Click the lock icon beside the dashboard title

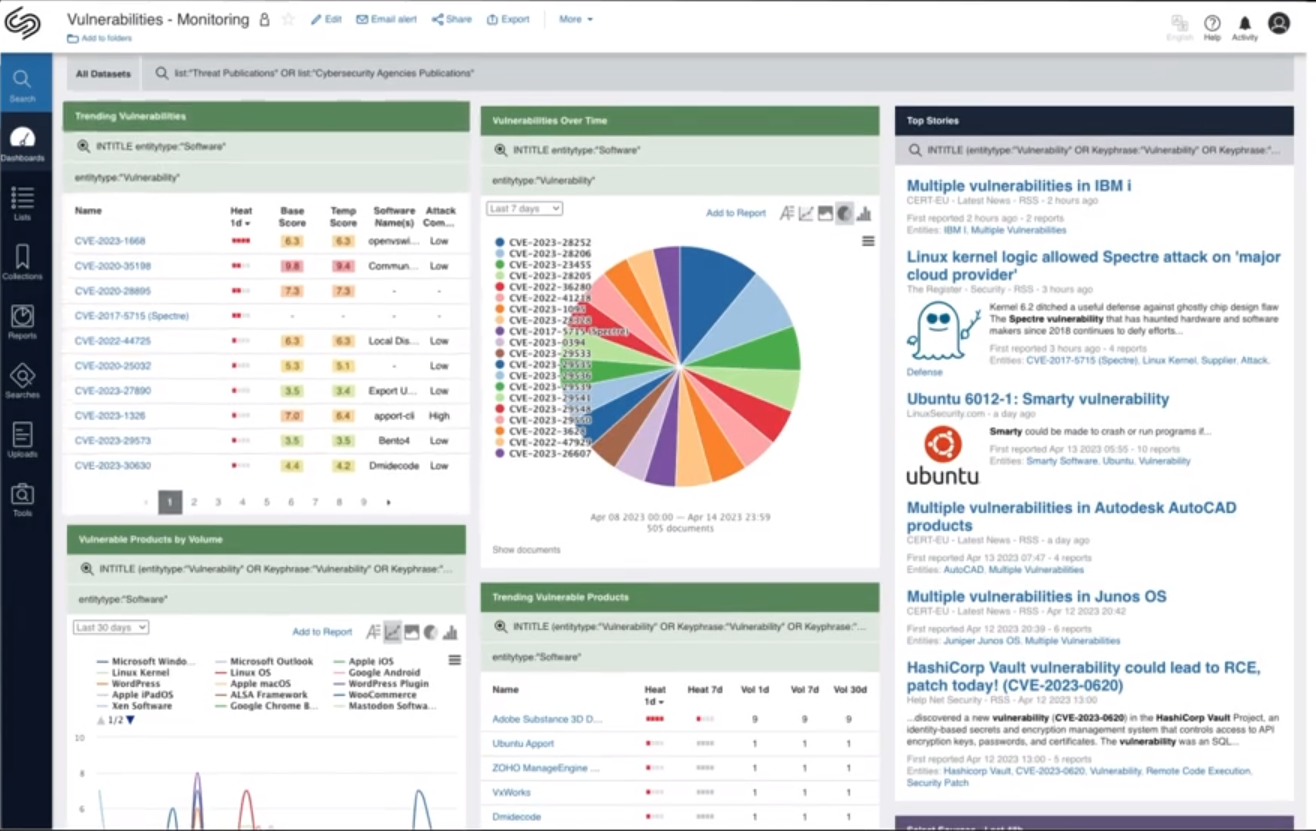coord(264,20)
